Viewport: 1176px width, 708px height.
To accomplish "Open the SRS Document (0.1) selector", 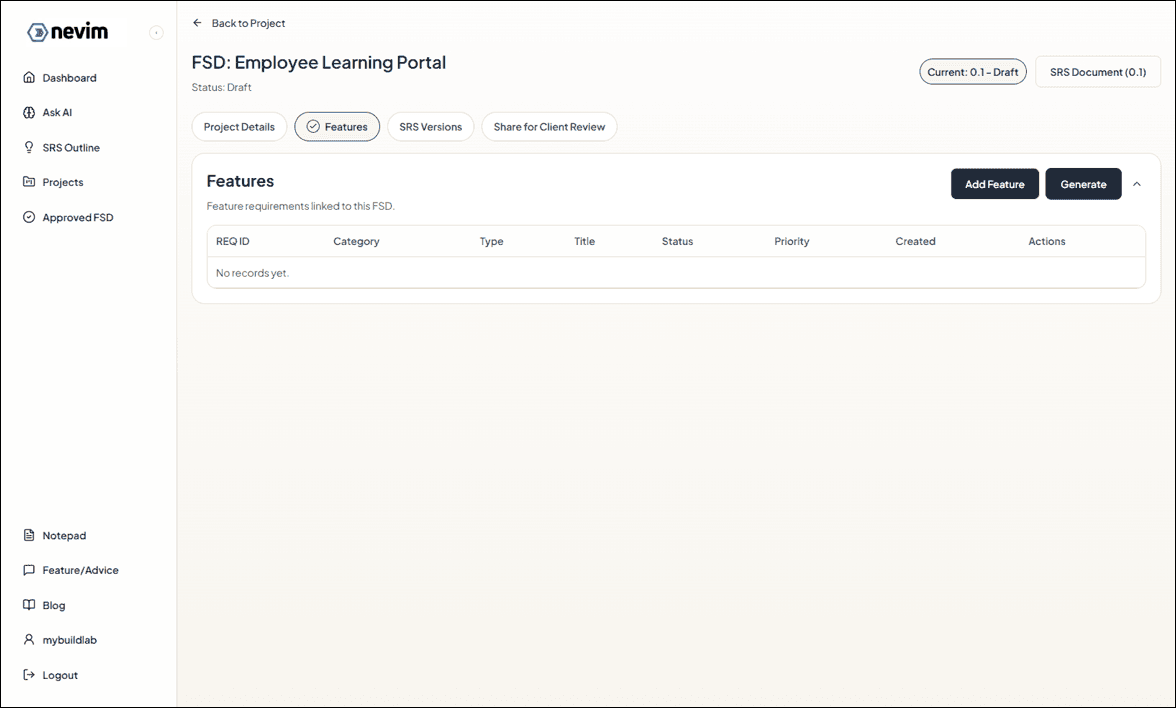I will tap(1097, 71).
